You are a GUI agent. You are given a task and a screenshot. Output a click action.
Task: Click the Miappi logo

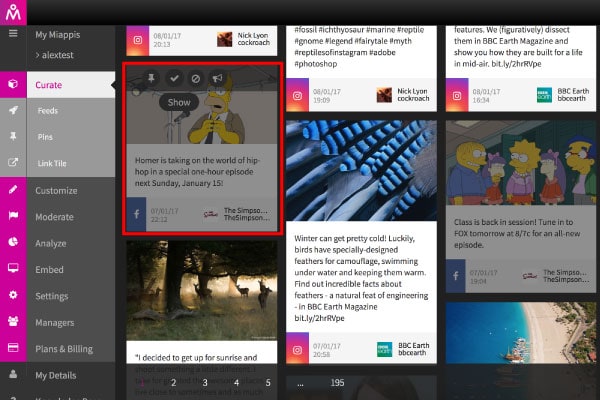pos(13,12)
